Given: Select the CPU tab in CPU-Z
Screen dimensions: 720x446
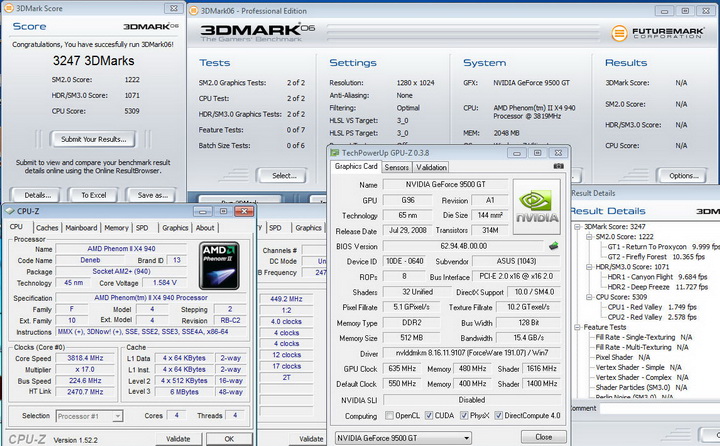Looking at the screenshot, I should 17,227.
